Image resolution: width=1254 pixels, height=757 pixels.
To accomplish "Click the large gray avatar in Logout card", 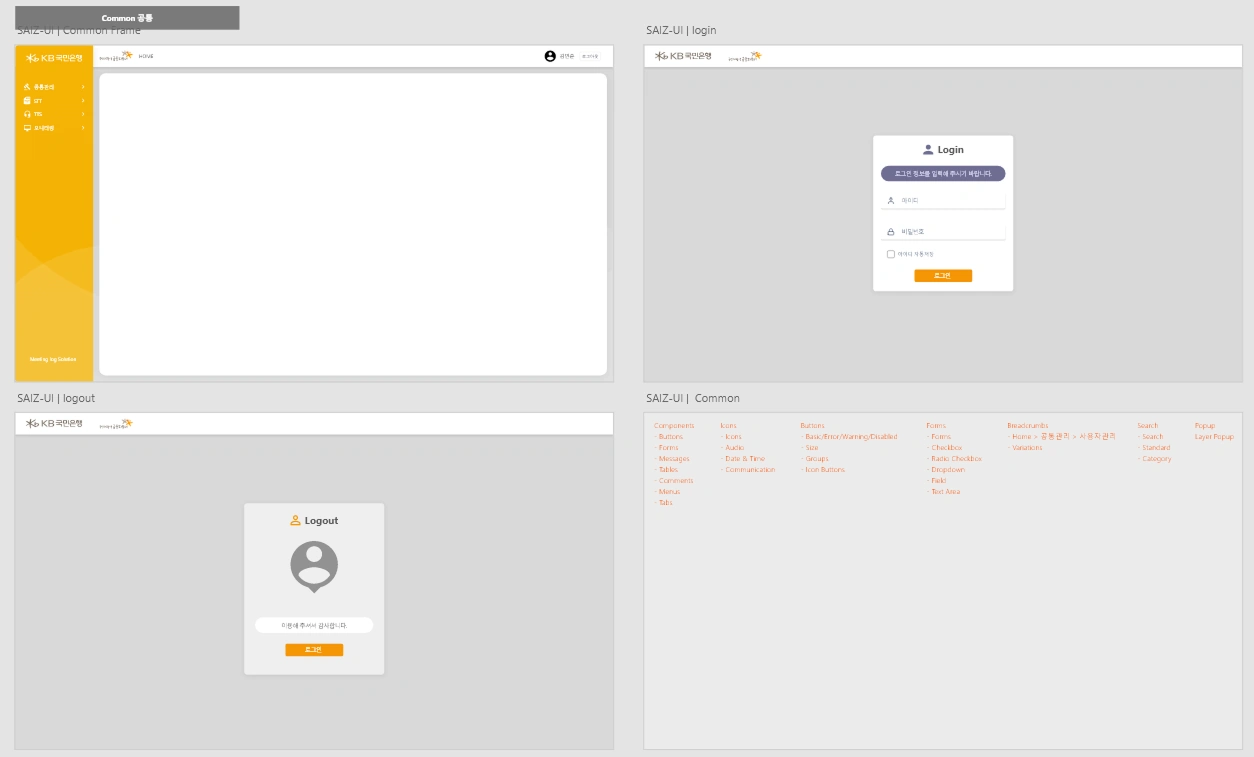I will tap(314, 567).
